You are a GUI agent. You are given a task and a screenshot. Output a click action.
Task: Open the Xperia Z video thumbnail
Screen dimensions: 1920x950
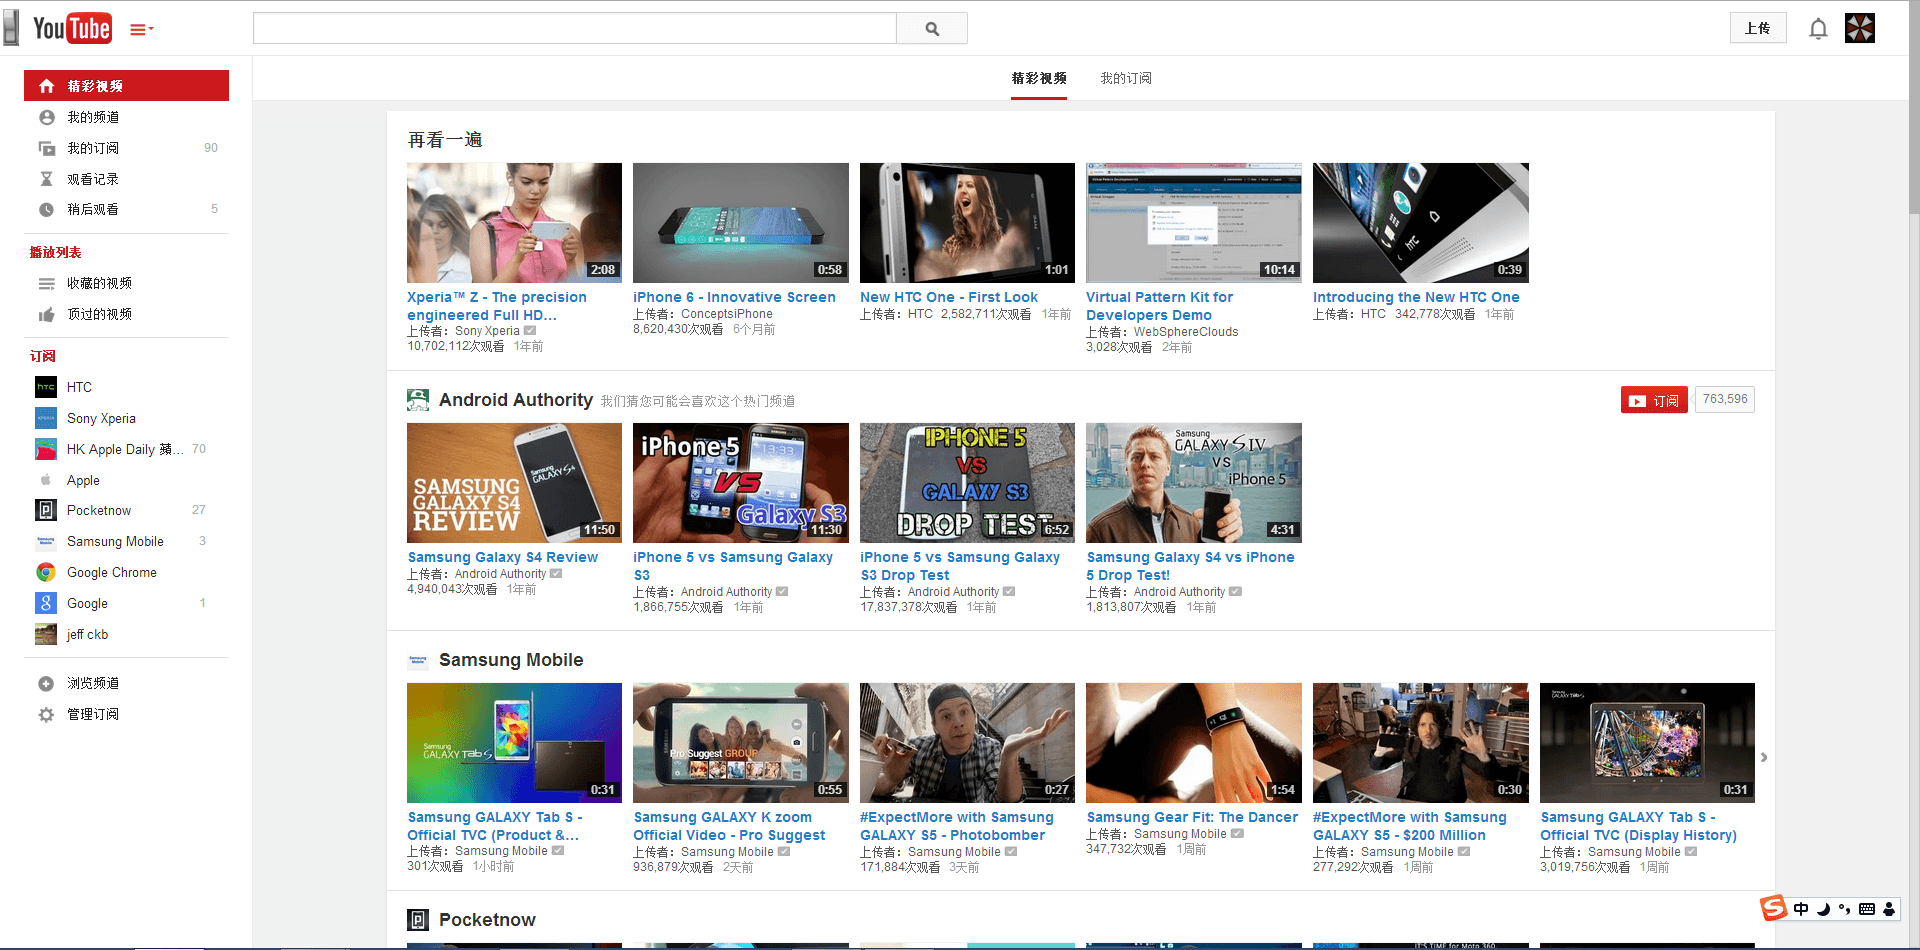[x=514, y=223]
